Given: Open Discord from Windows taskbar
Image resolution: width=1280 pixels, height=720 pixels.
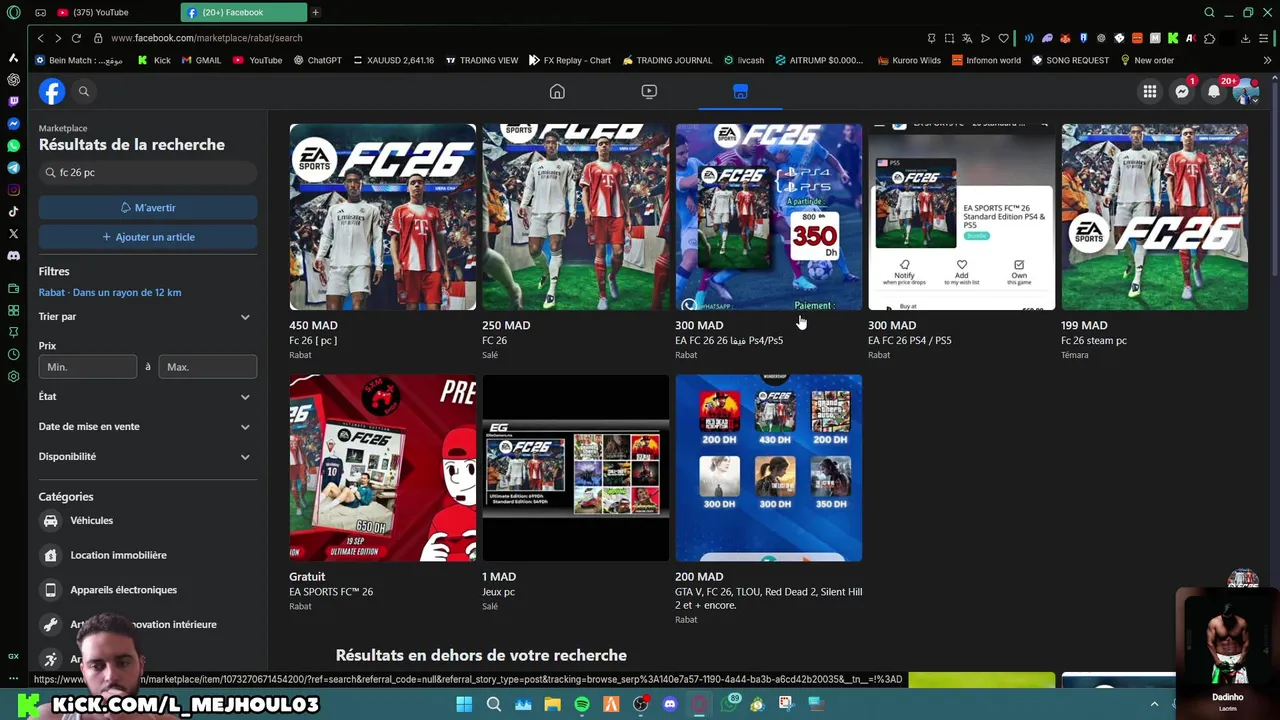Looking at the screenshot, I should (x=670, y=704).
